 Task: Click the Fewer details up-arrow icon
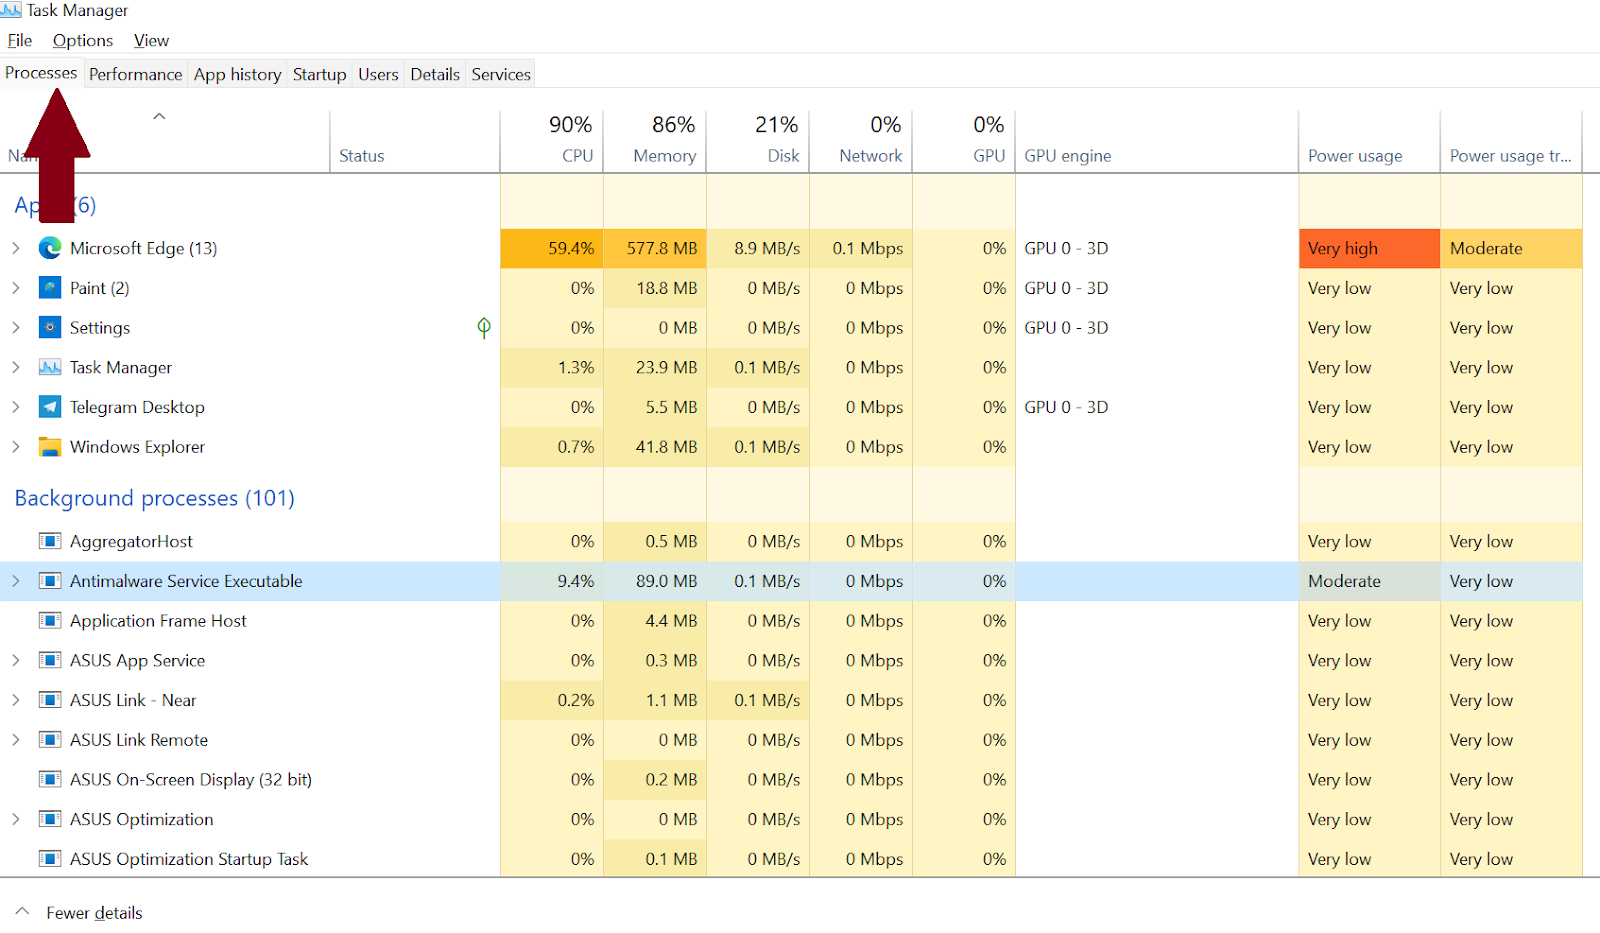point(22,912)
